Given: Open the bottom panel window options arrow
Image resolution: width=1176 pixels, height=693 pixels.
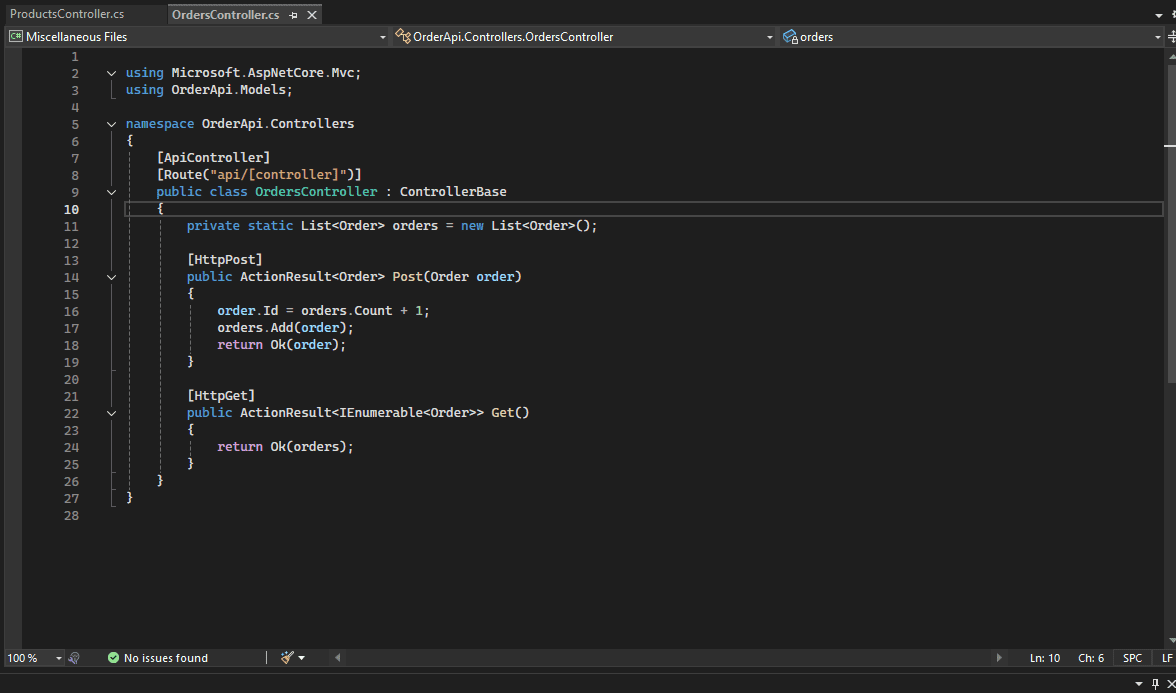Looking at the screenshot, I should 1139,683.
